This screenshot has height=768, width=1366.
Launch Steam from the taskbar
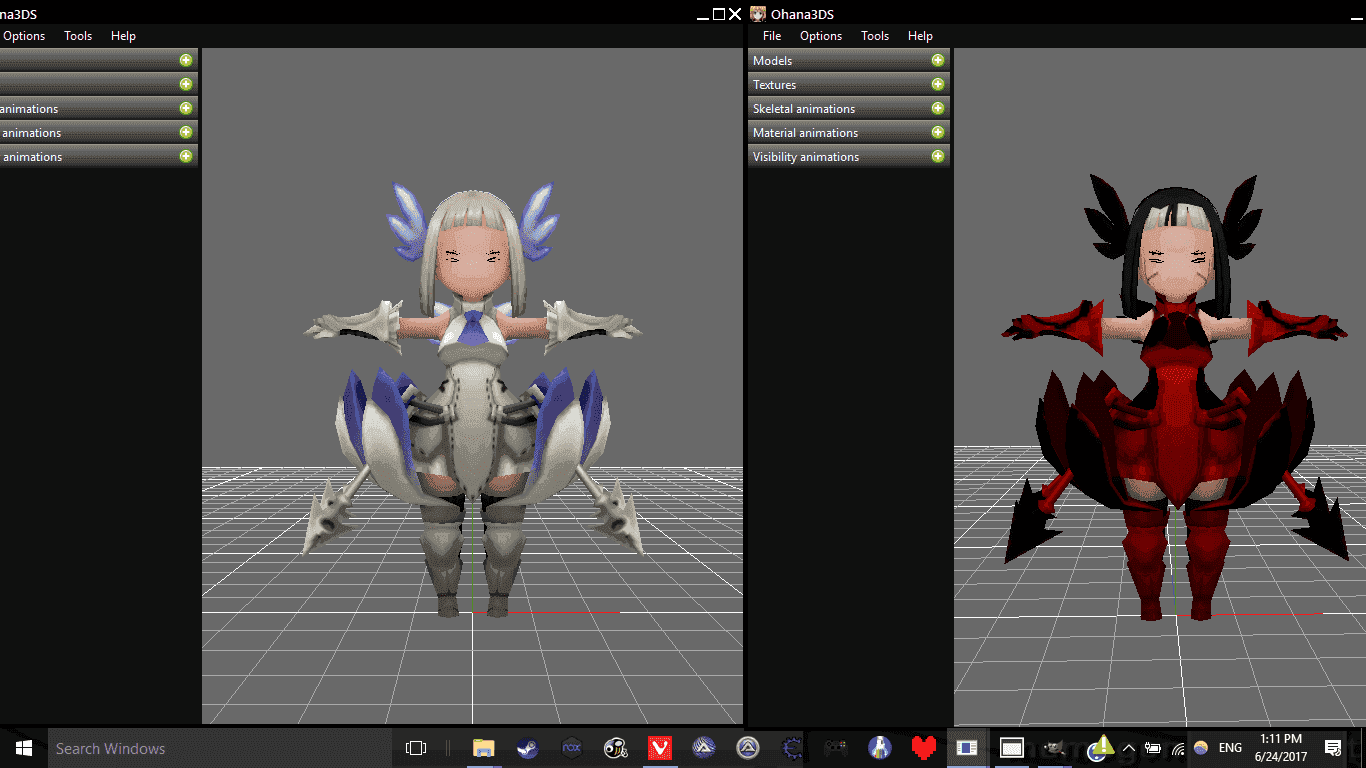(x=527, y=748)
